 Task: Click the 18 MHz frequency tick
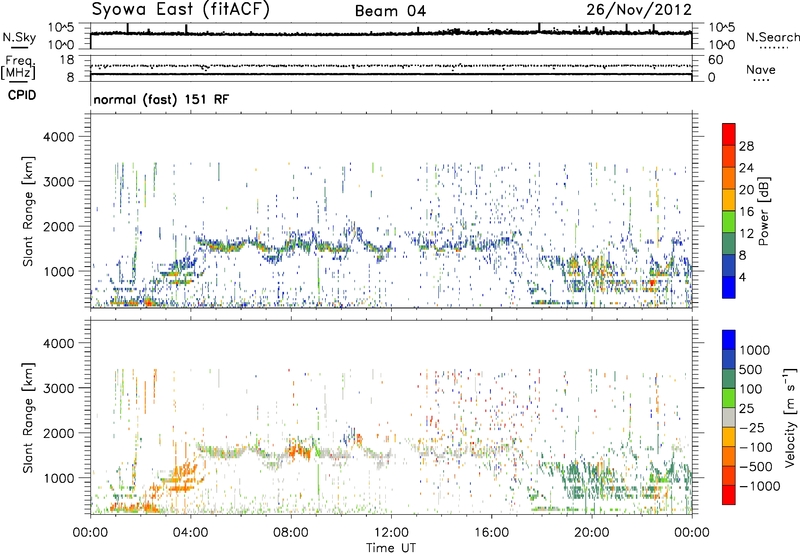click(67, 60)
